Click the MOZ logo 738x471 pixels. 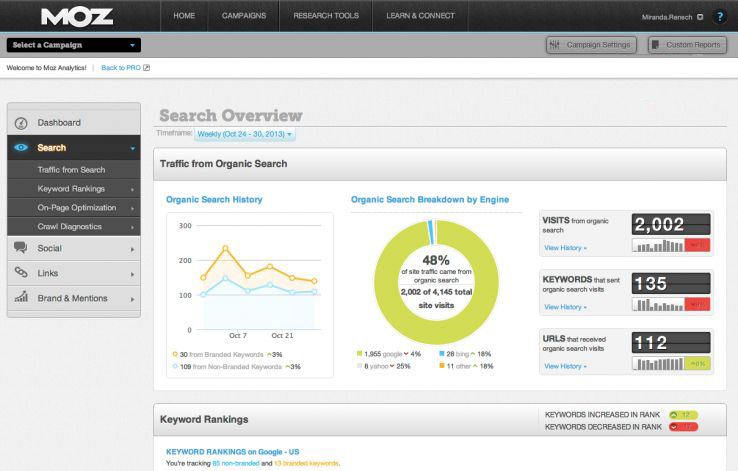pos(77,17)
